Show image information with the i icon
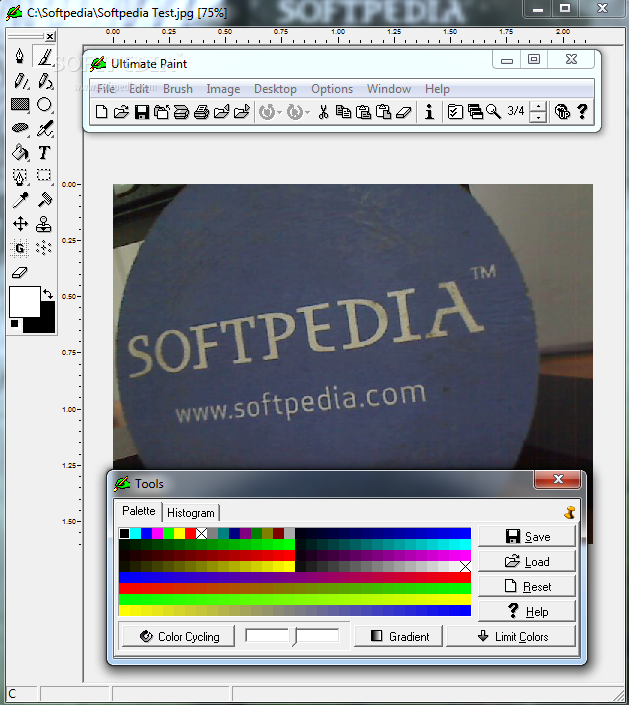The width and height of the screenshot is (629, 705). click(429, 112)
